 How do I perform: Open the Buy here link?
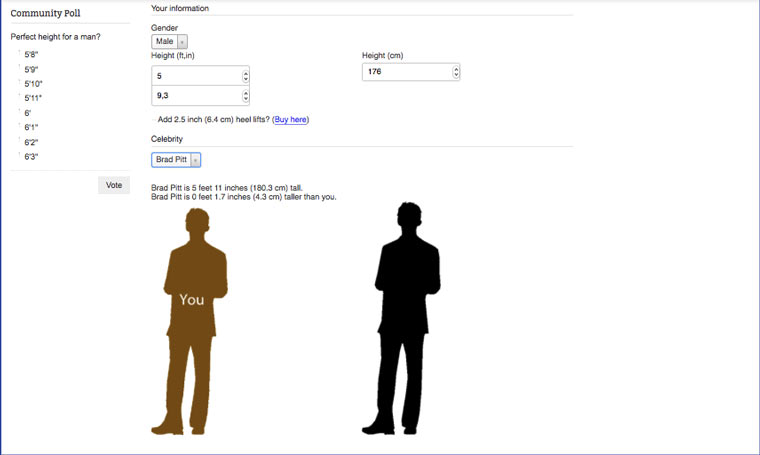pyautogui.click(x=290, y=119)
